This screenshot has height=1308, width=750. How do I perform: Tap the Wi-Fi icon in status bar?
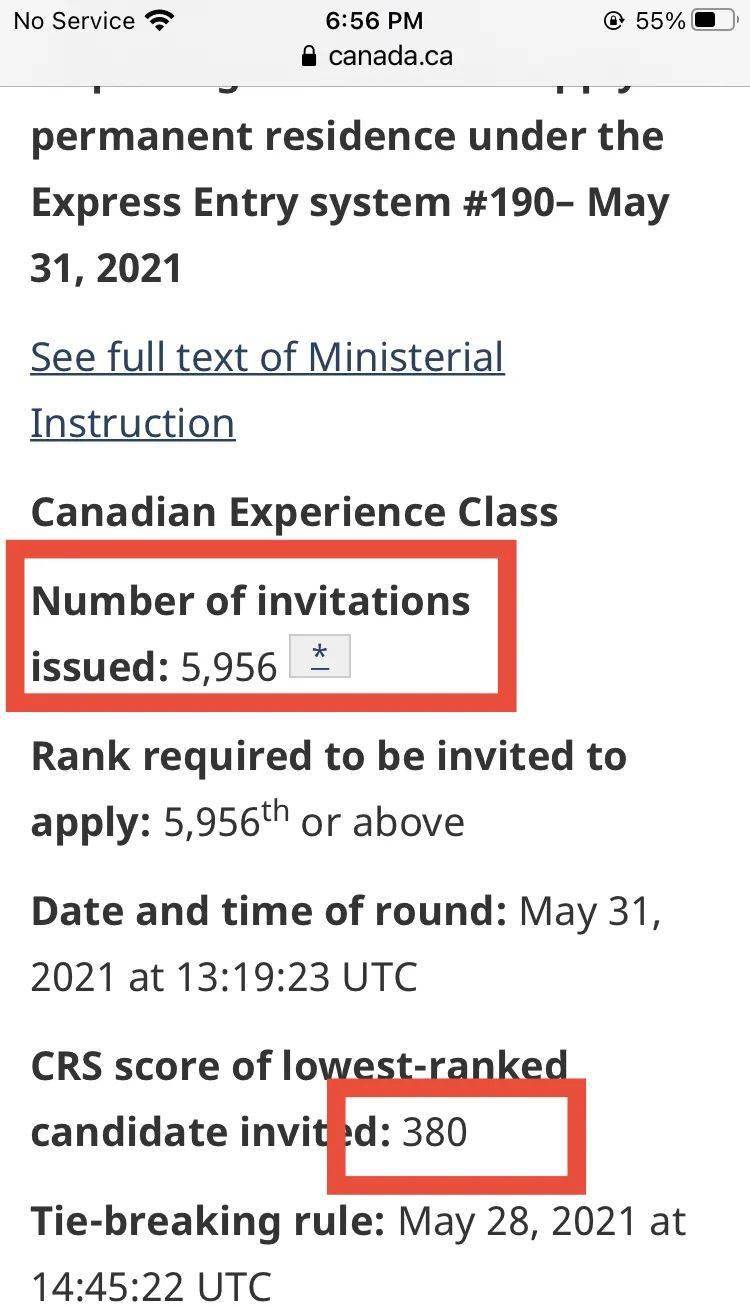click(x=158, y=21)
